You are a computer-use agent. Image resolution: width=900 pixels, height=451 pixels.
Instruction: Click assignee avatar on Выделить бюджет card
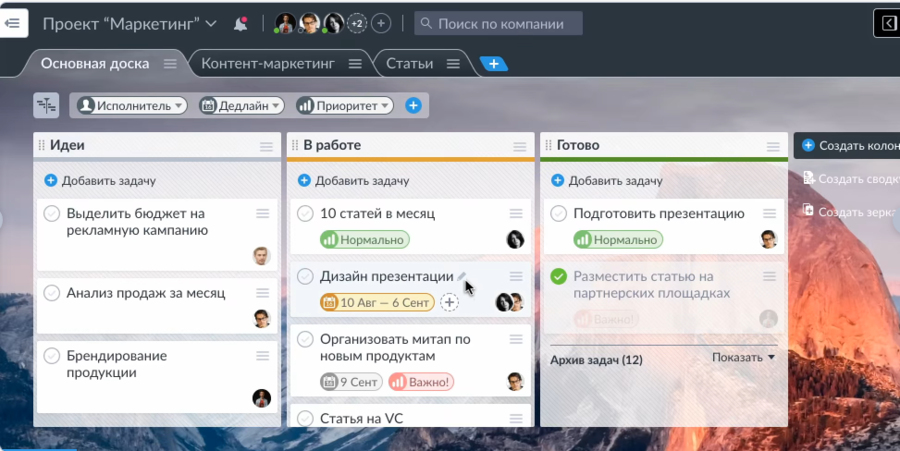pyautogui.click(x=261, y=256)
